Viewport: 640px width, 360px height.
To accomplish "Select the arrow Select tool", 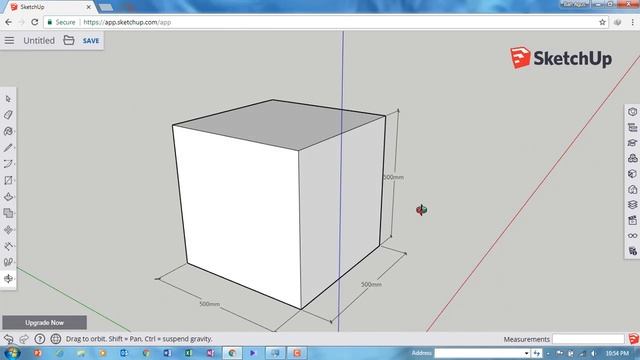I will pos(8,99).
